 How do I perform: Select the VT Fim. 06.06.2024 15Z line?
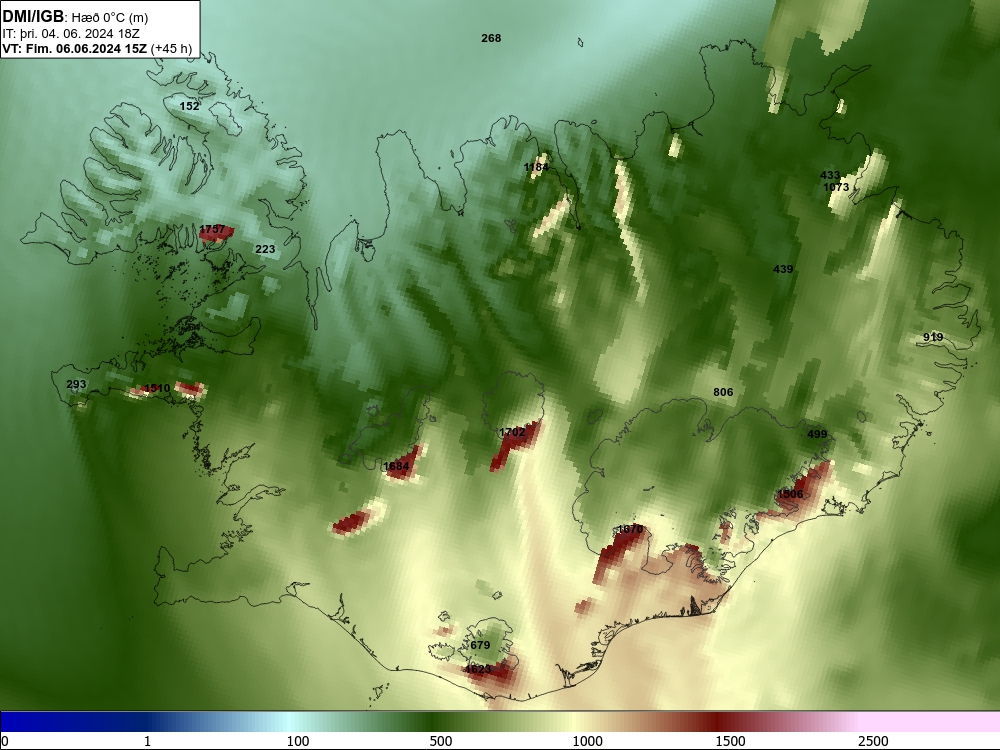coord(97,49)
